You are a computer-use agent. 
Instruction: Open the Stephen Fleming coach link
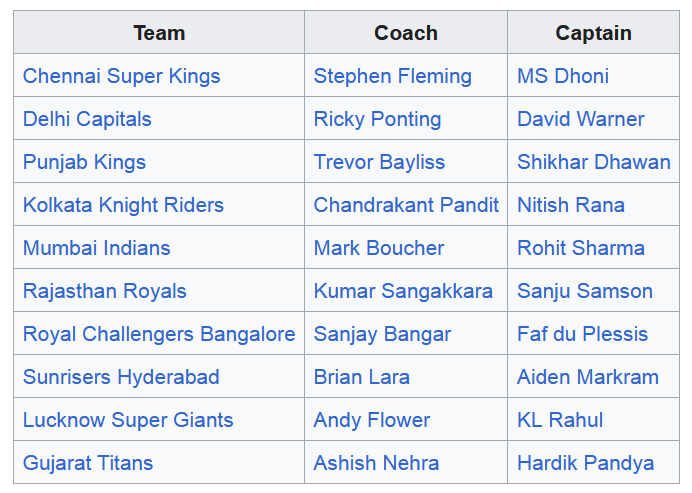tap(392, 76)
